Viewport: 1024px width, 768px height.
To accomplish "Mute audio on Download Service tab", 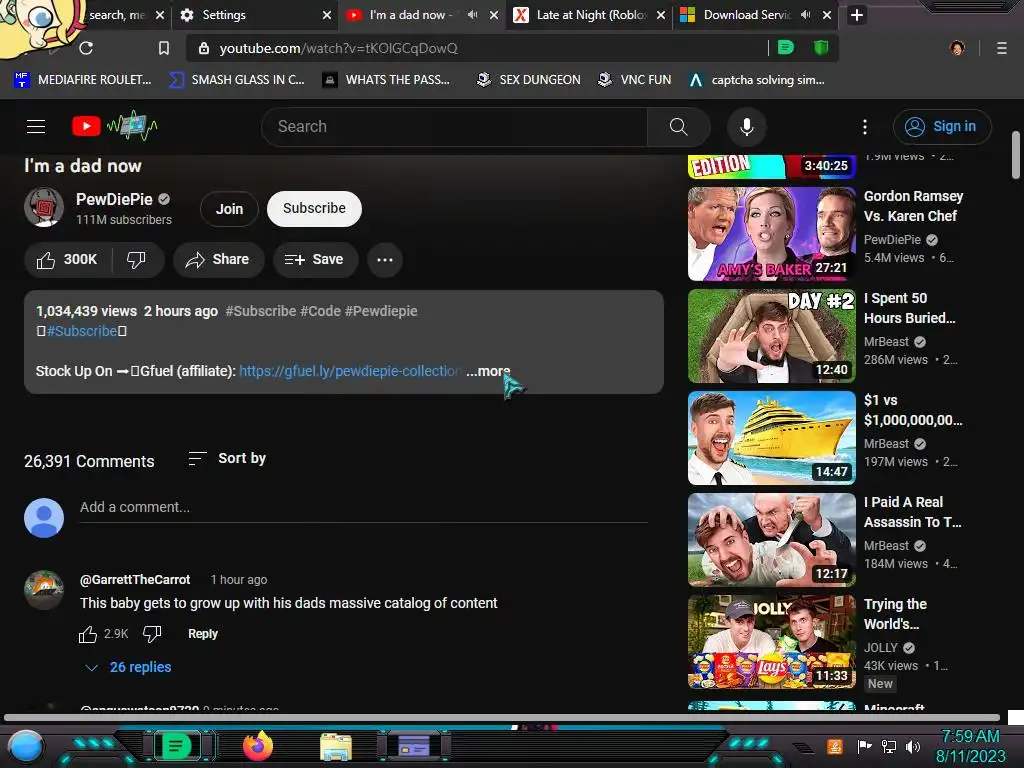I will 805,15.
